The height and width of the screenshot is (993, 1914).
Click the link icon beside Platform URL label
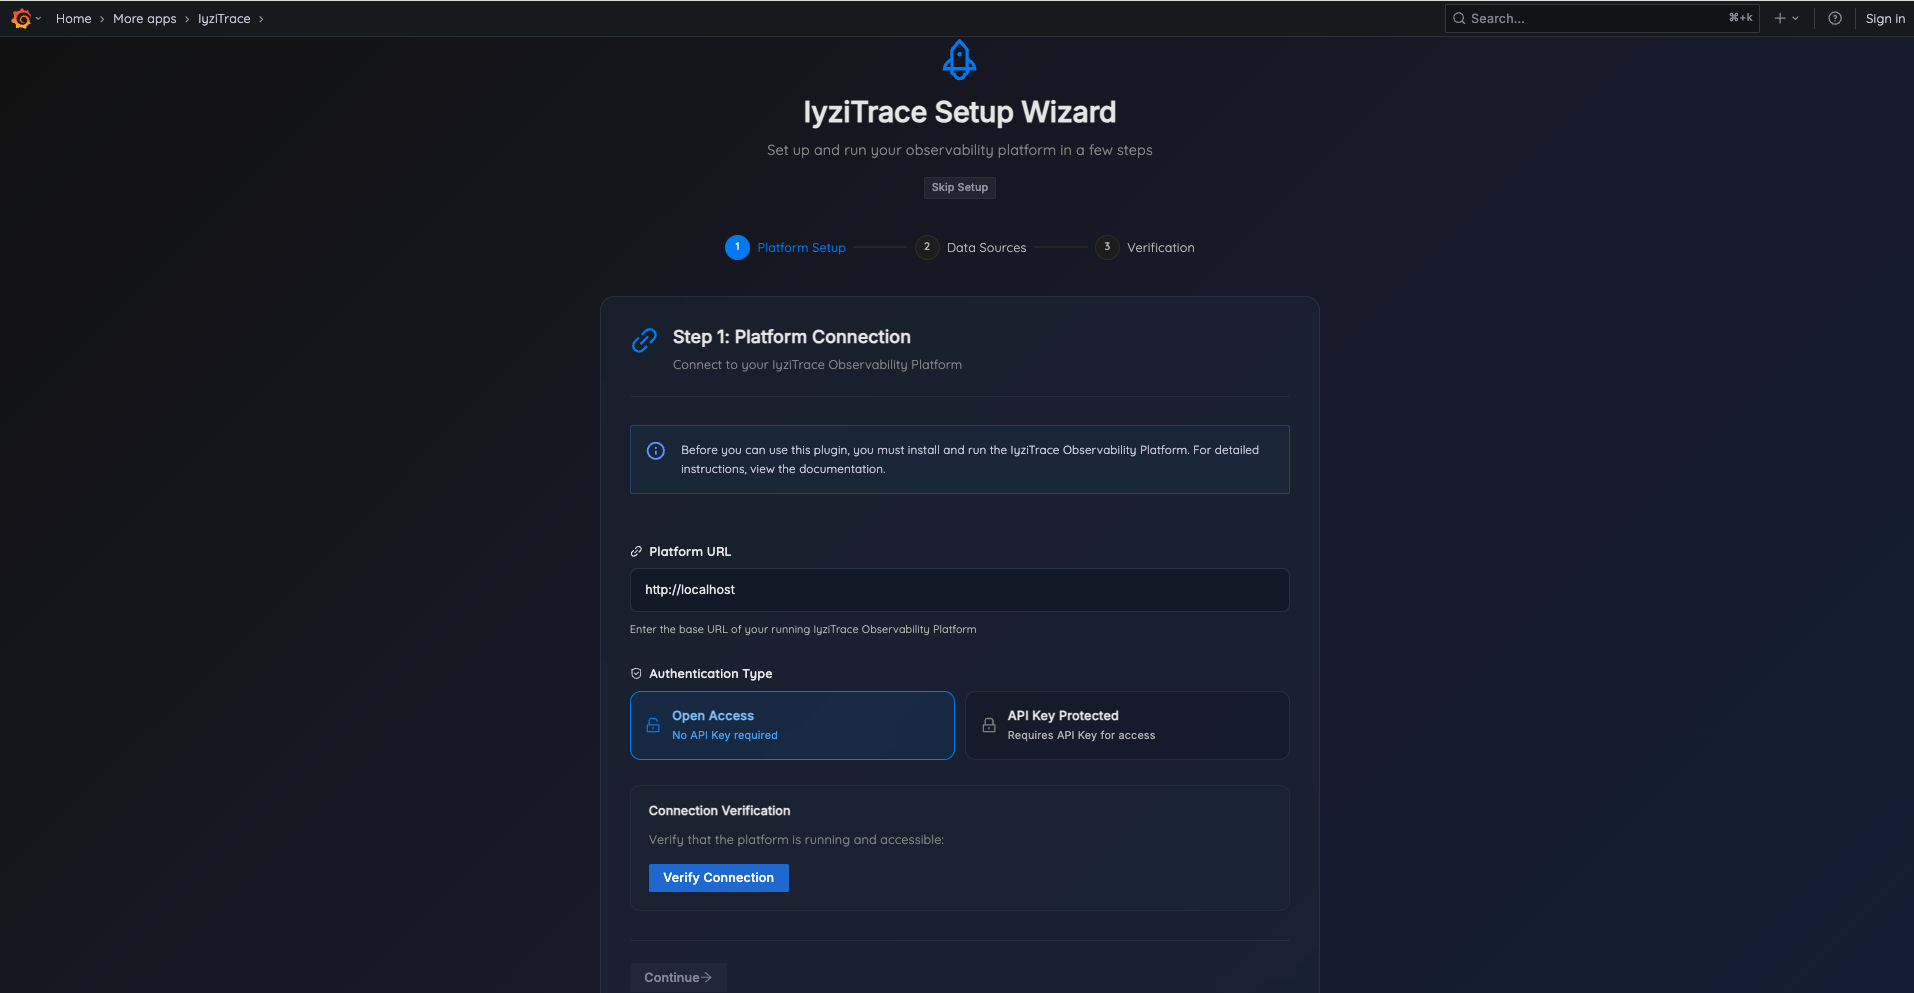click(x=635, y=551)
